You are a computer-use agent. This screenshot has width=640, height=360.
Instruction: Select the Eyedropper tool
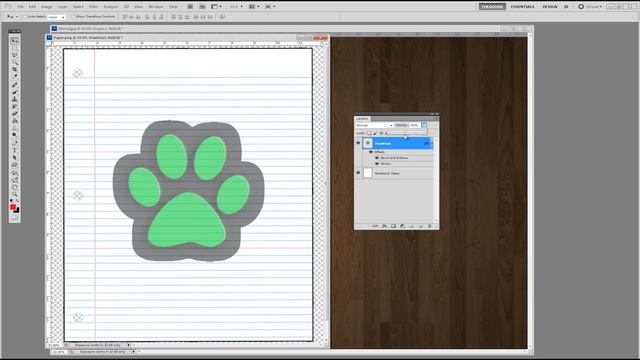[x=15, y=76]
